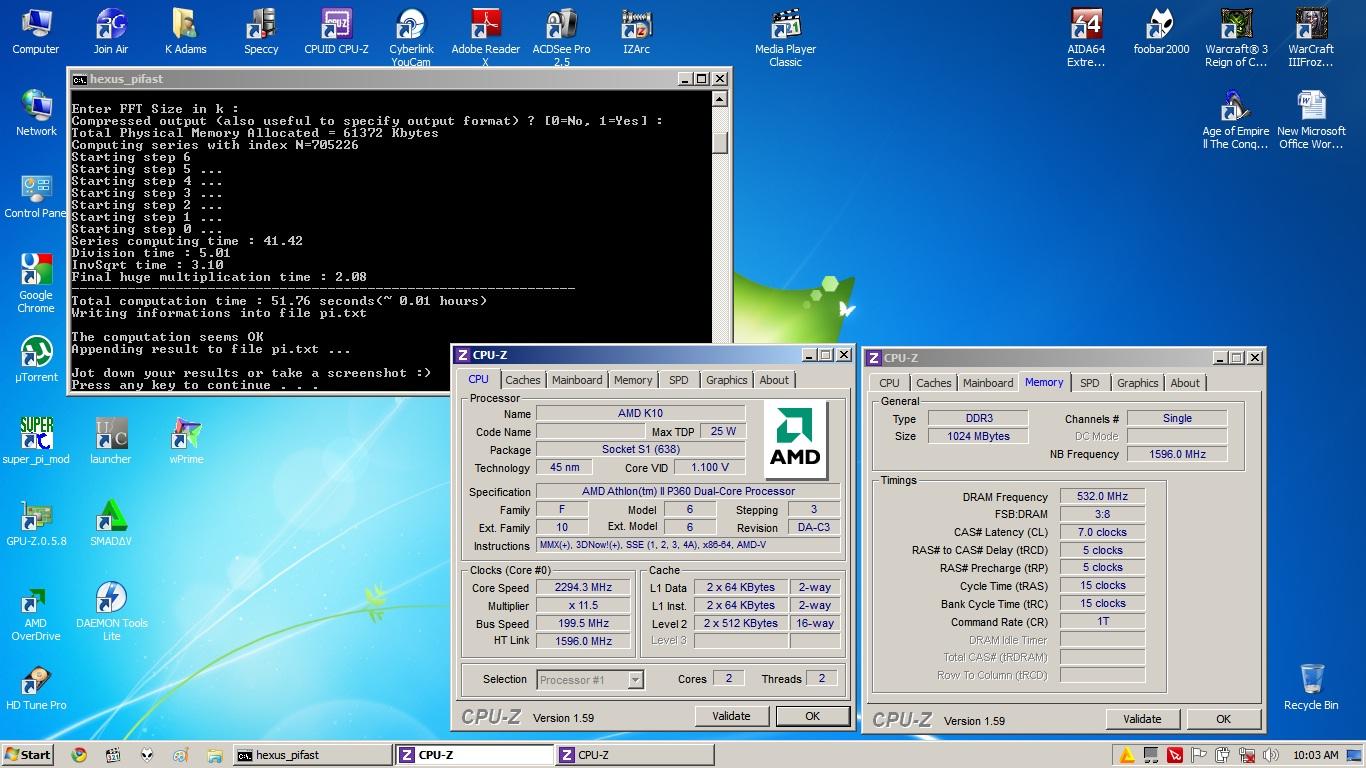
Task: Open Warcraft 3 Reign of Chaos icon
Action: coord(1236,38)
